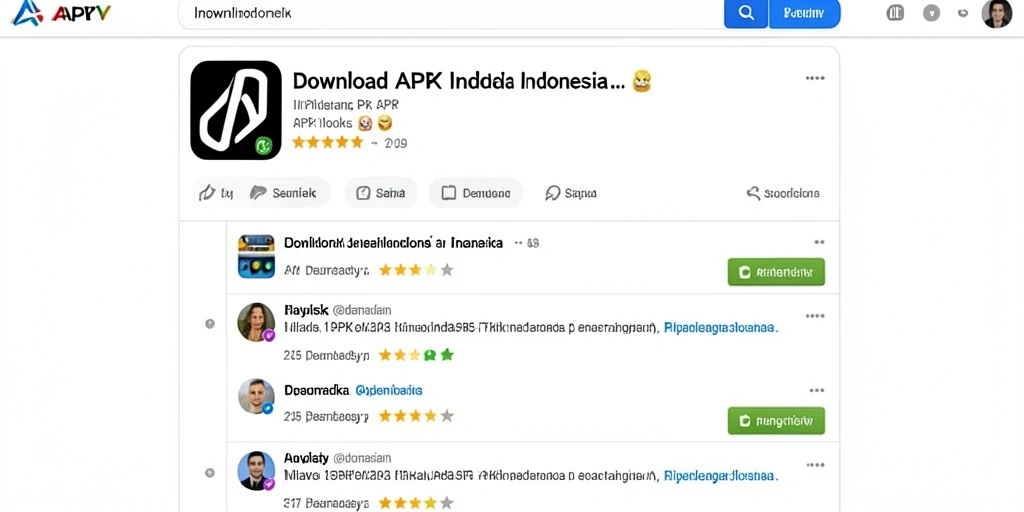1024x512 pixels.
Task: Click the "Demdcna" action button
Action: pos(475,193)
